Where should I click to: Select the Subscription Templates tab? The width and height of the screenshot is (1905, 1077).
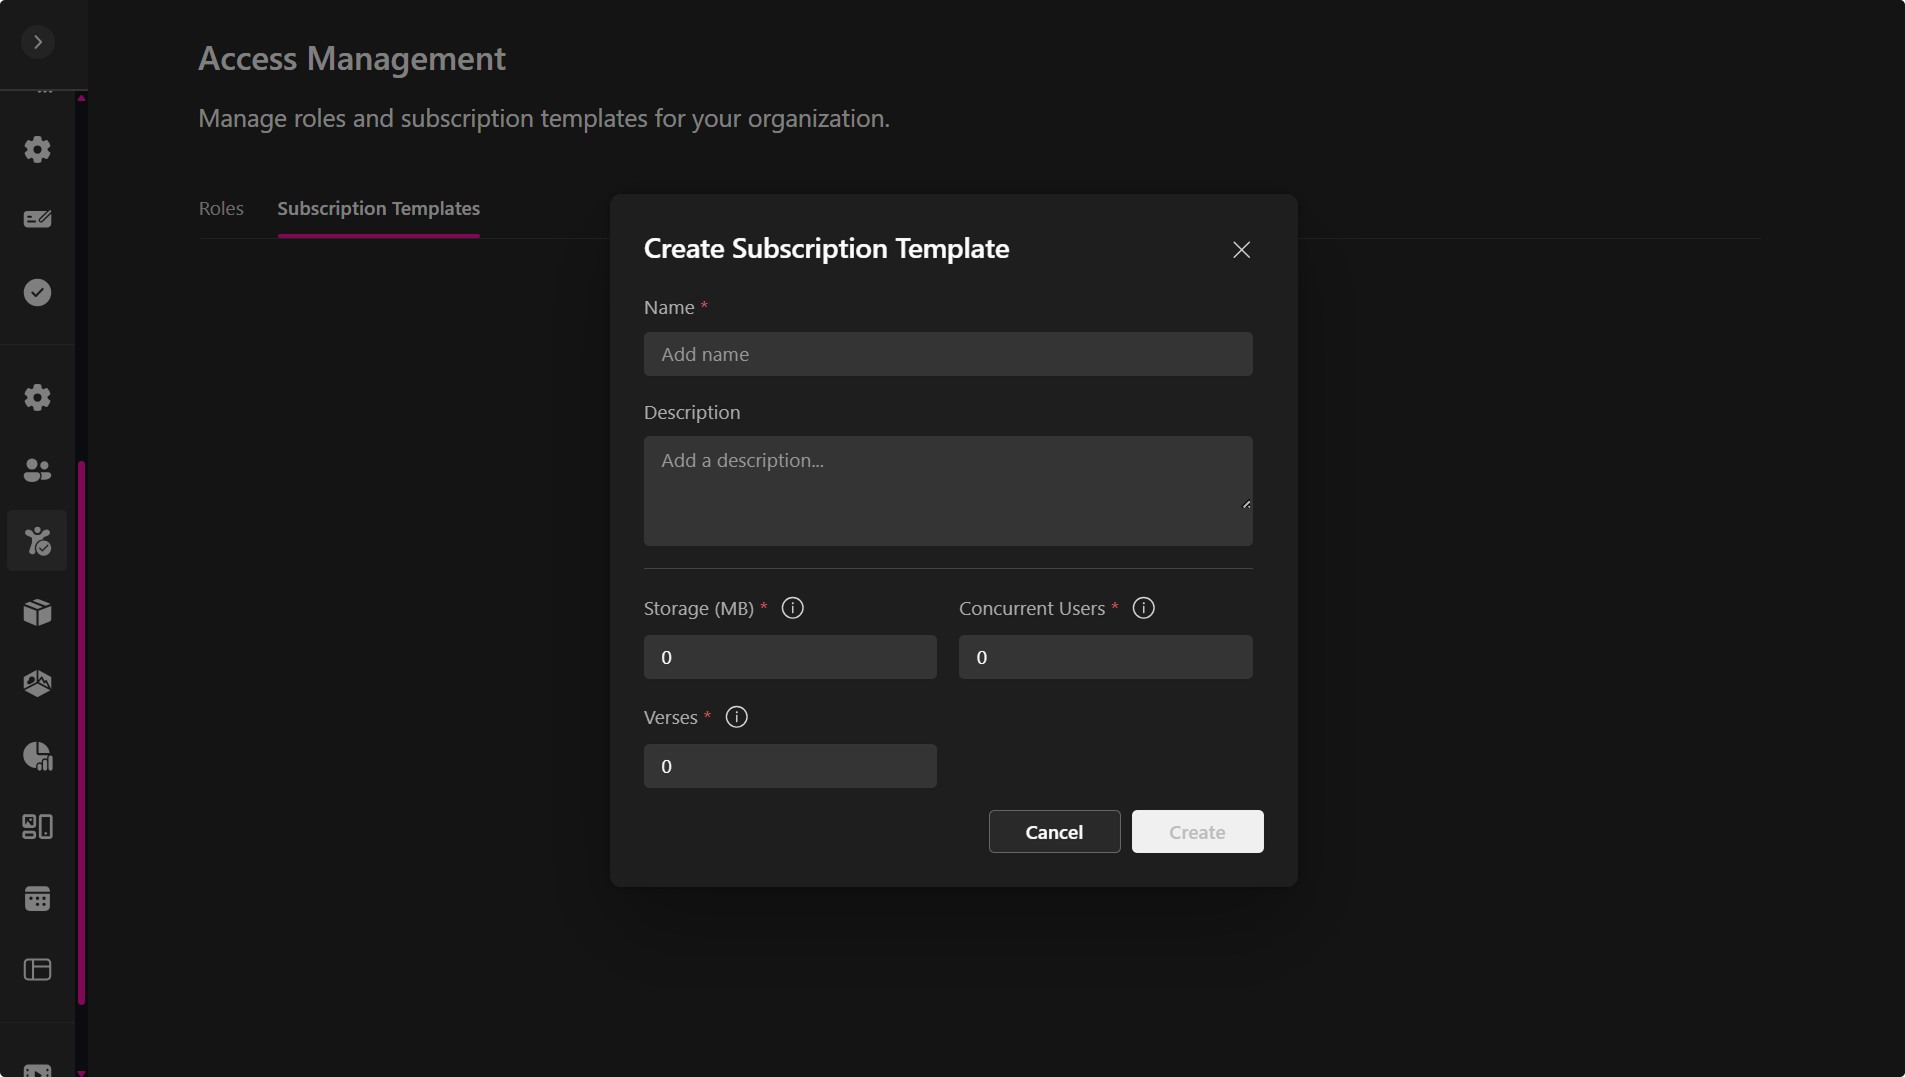[378, 208]
